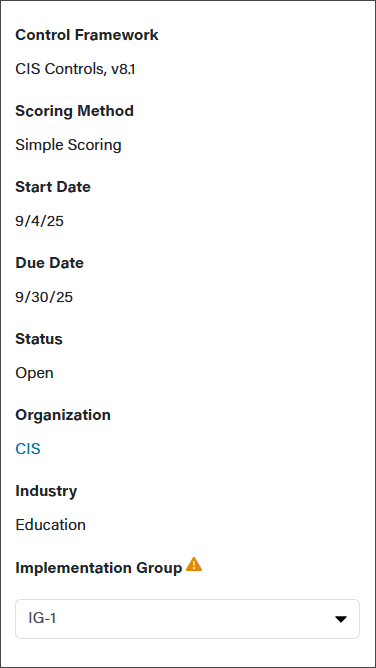Select the CIS Controls framework value

60,69
